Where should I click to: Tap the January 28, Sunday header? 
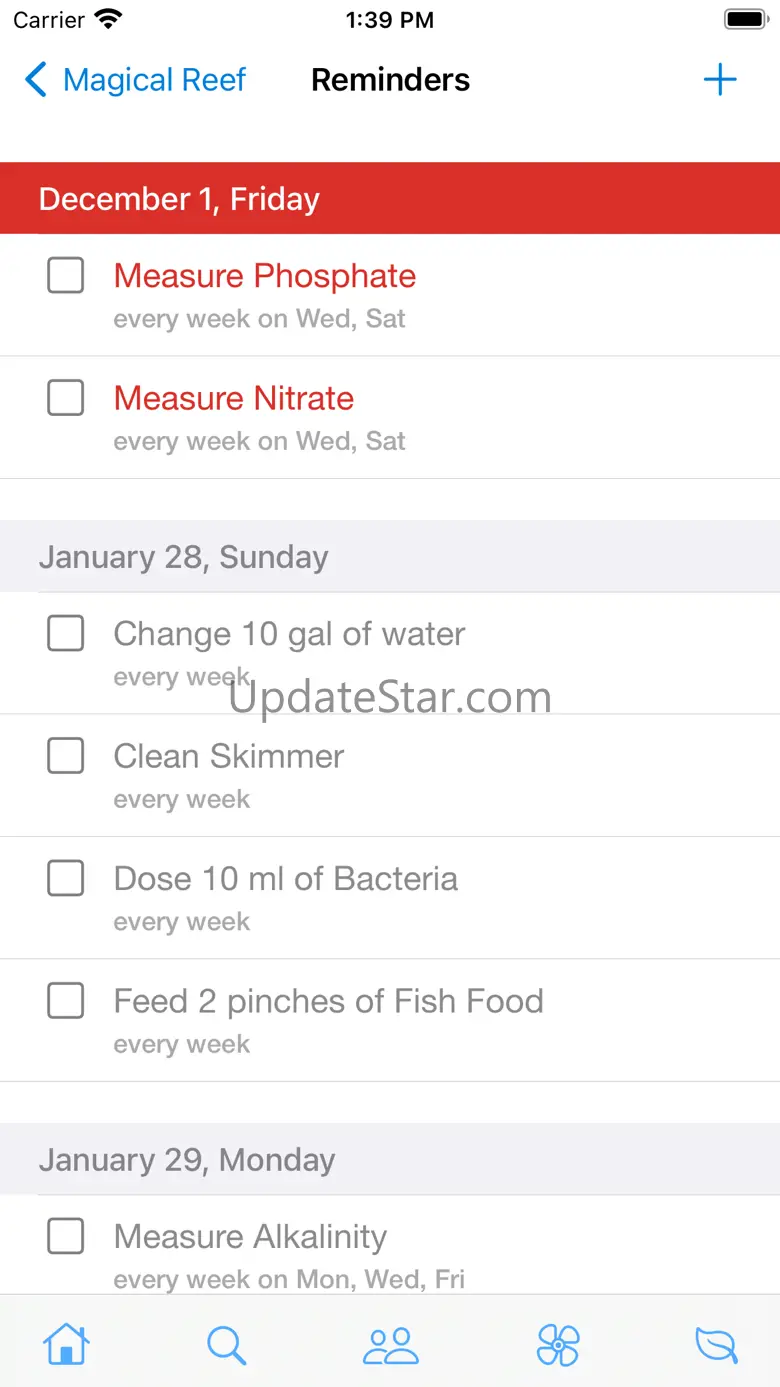(184, 557)
